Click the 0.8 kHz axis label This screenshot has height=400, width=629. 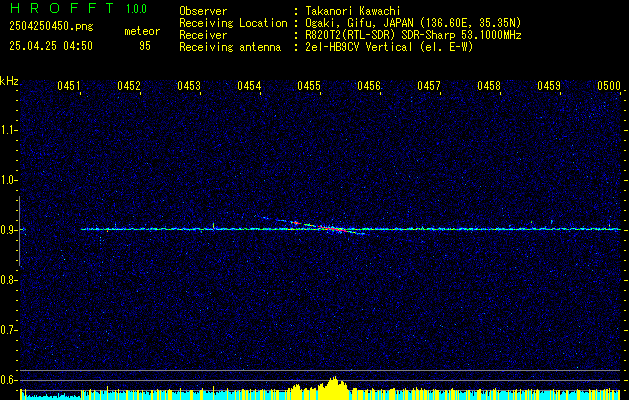tap(9, 280)
